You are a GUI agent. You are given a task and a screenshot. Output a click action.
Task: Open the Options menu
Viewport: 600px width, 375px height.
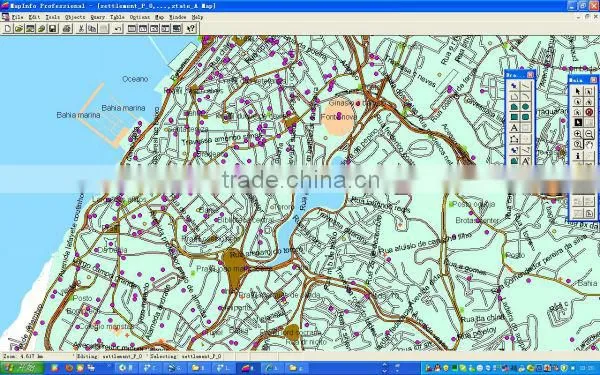coord(140,17)
